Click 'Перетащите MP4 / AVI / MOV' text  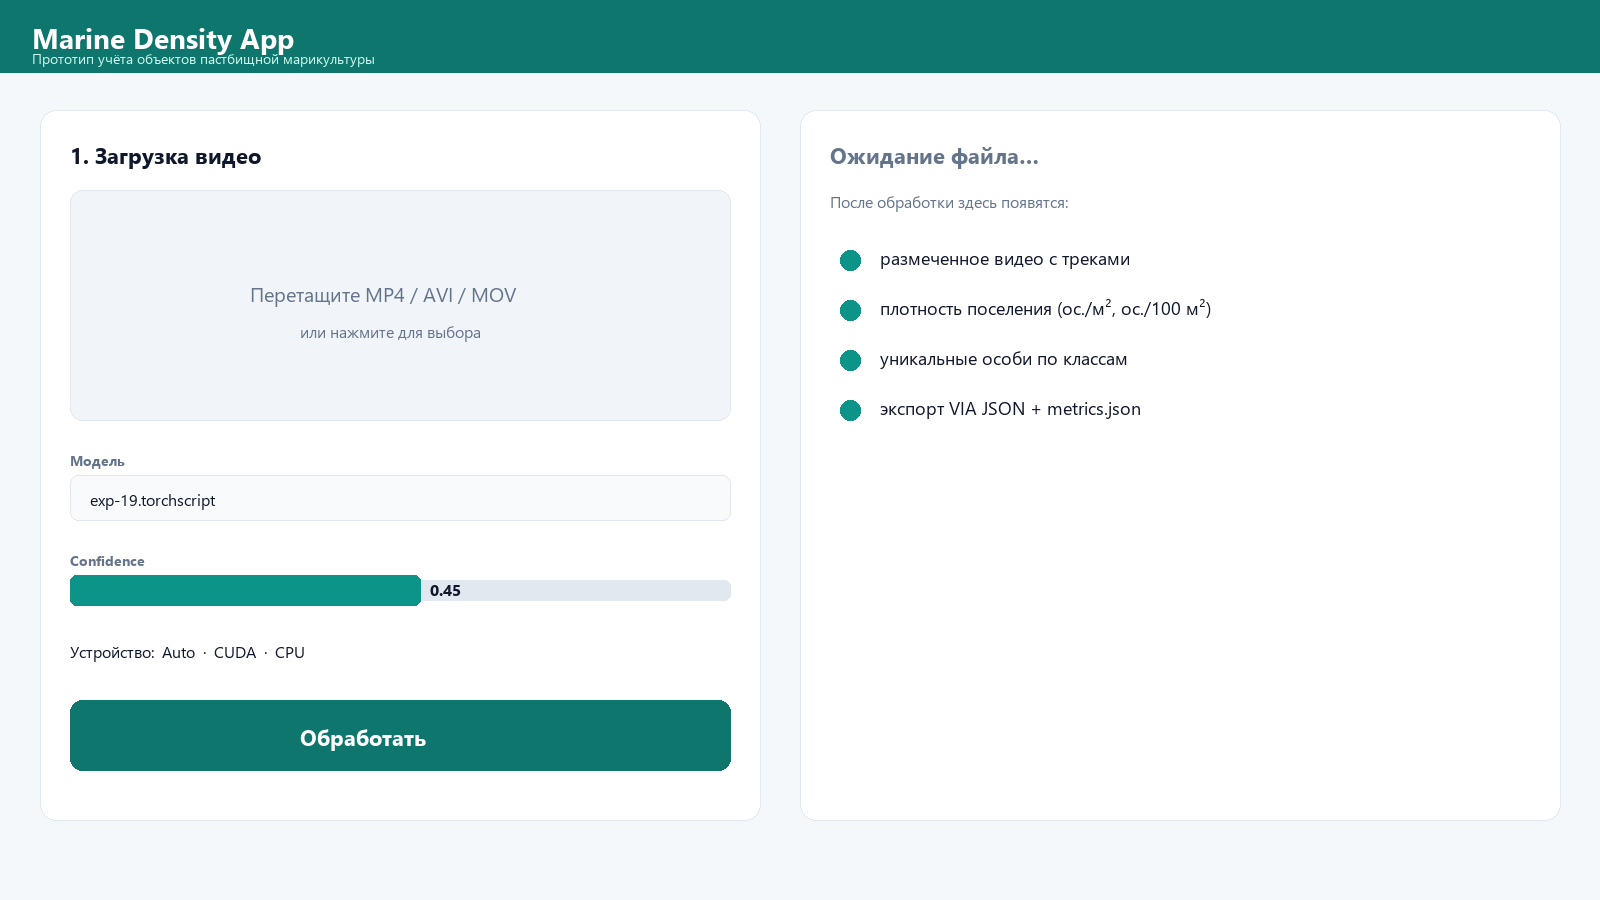click(x=383, y=295)
